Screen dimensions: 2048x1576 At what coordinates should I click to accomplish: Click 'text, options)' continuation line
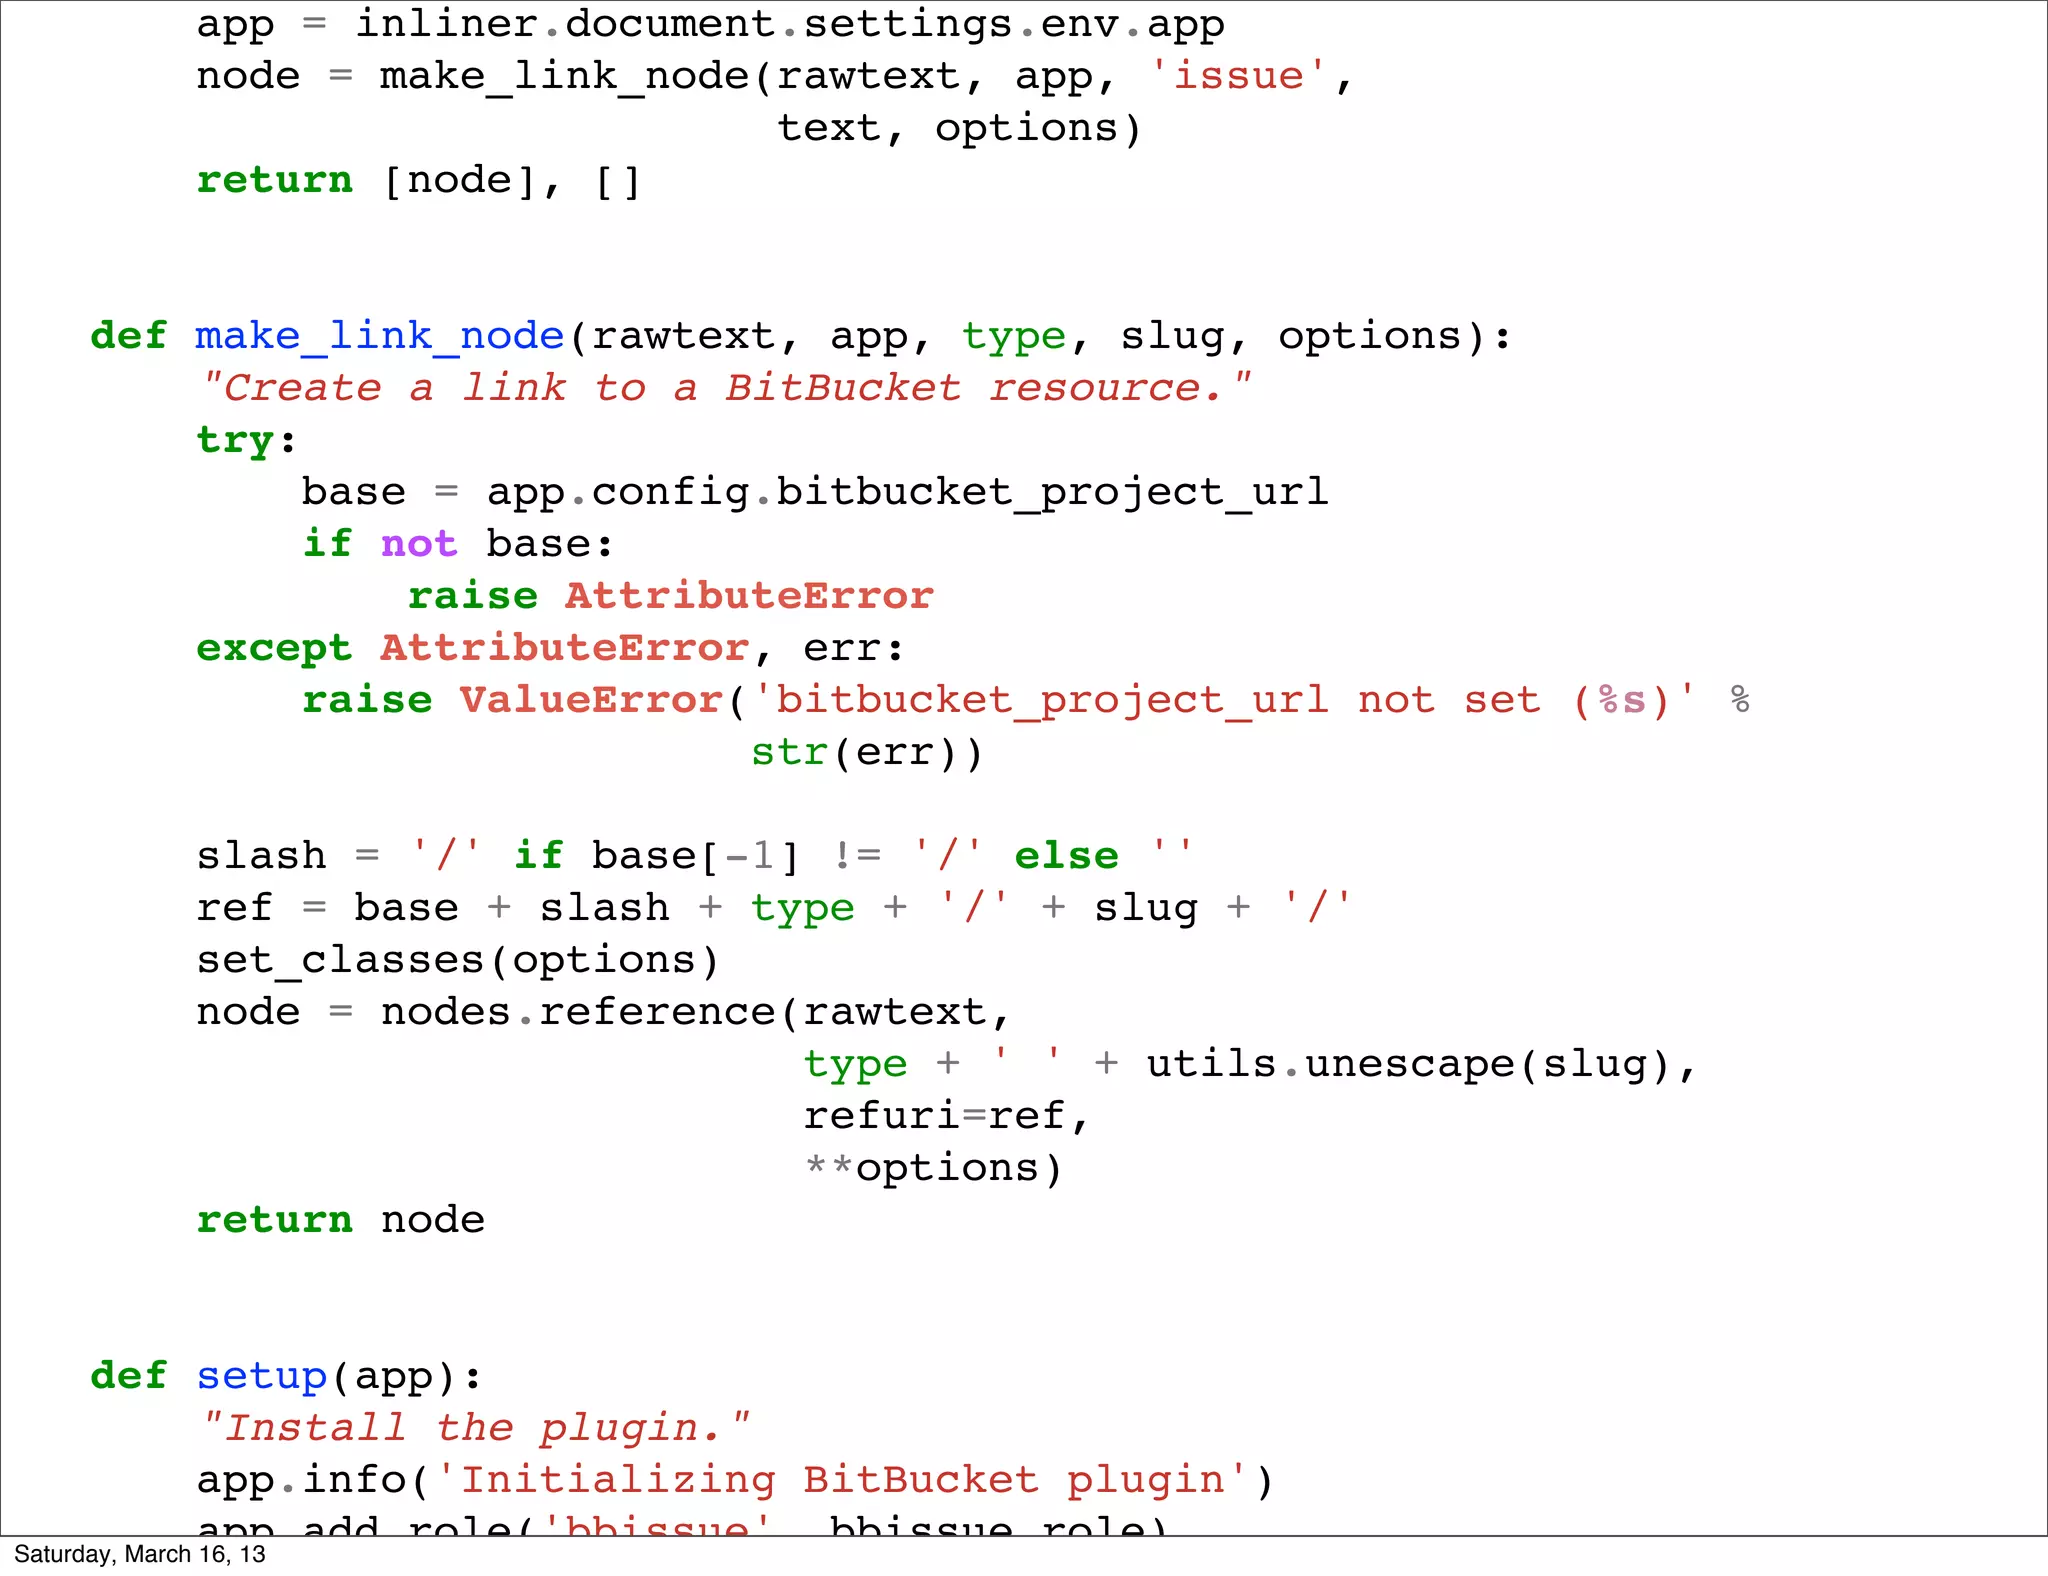[959, 128]
